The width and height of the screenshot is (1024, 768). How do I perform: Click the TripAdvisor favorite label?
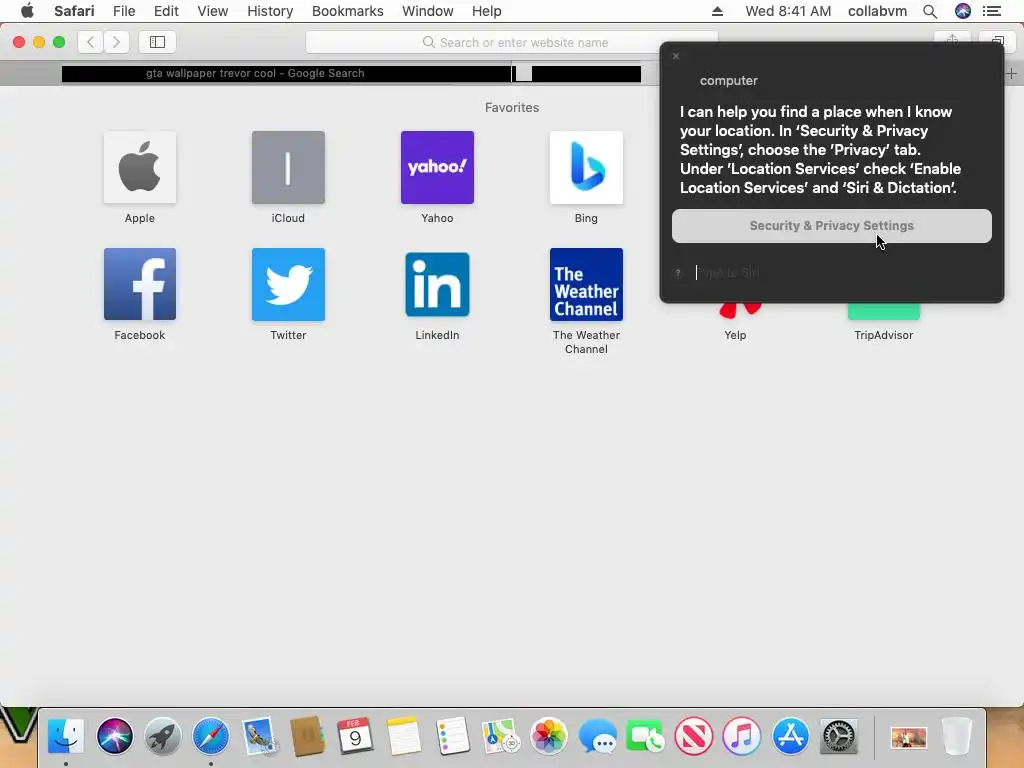[884, 335]
